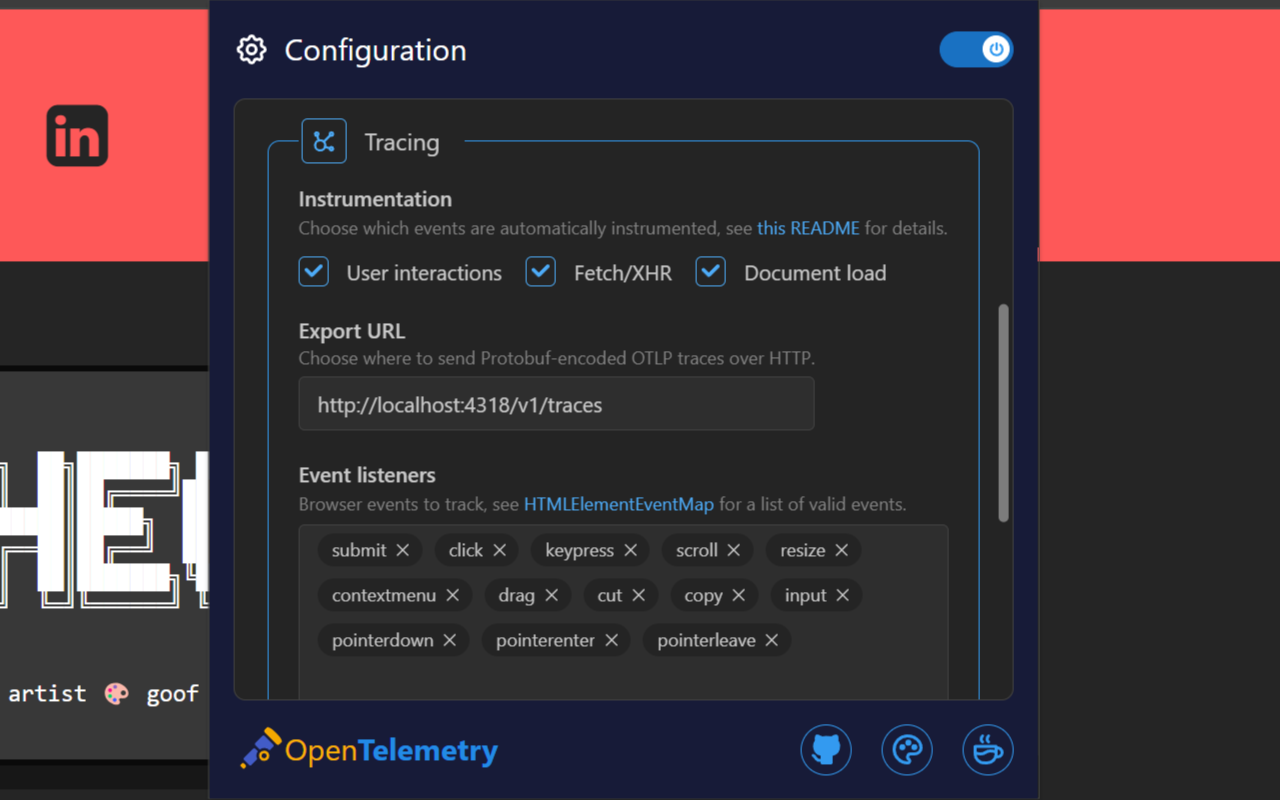Click the palette emoji beside 'artist'
This screenshot has height=800, width=1280.
pos(116,692)
